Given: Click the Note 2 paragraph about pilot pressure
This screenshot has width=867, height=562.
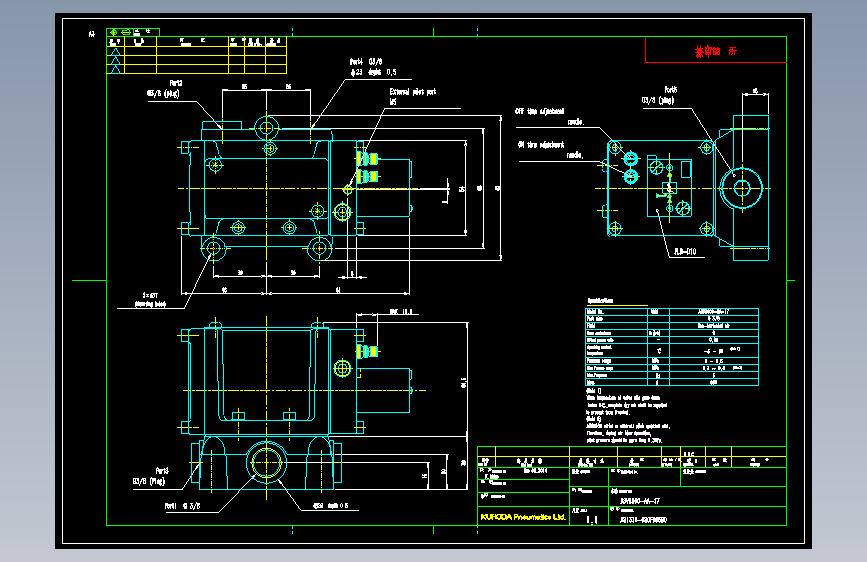Looking at the screenshot, I should point(629,430).
